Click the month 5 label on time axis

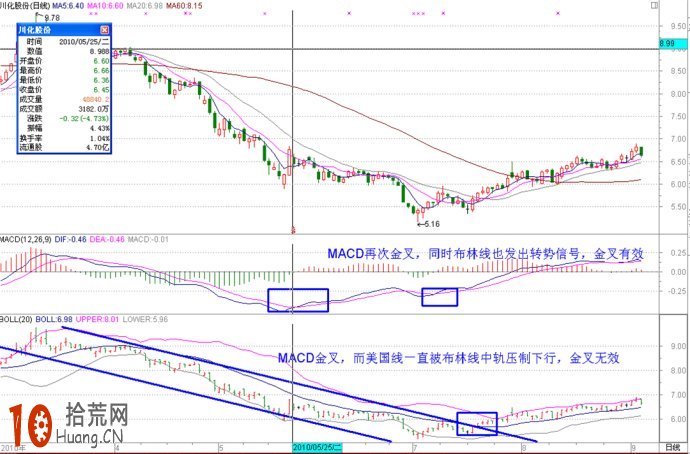pos(222,447)
